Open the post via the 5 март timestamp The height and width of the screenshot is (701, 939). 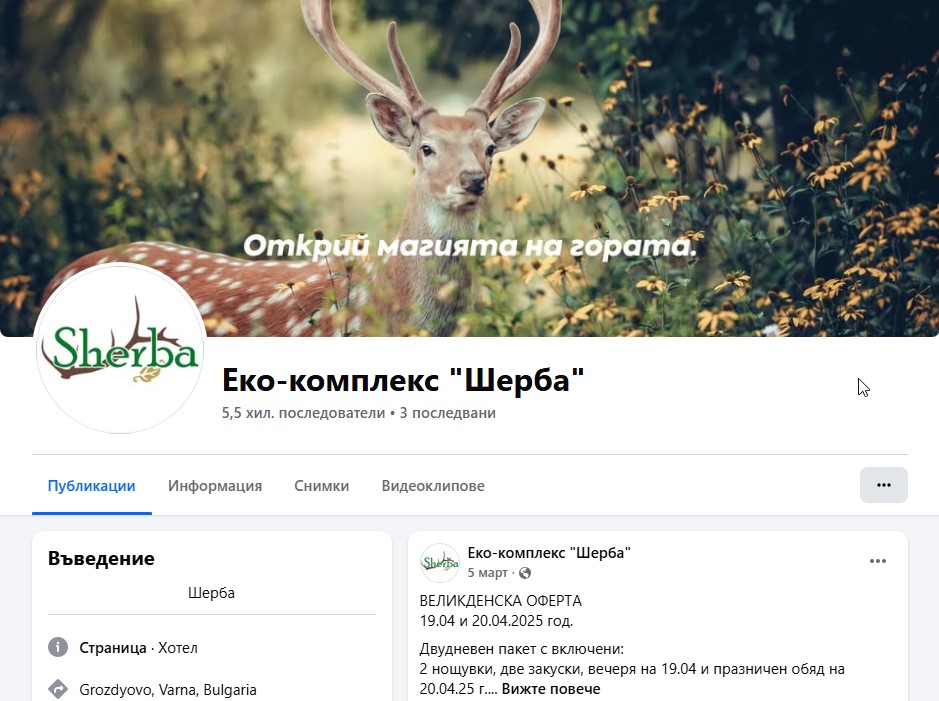tap(487, 573)
